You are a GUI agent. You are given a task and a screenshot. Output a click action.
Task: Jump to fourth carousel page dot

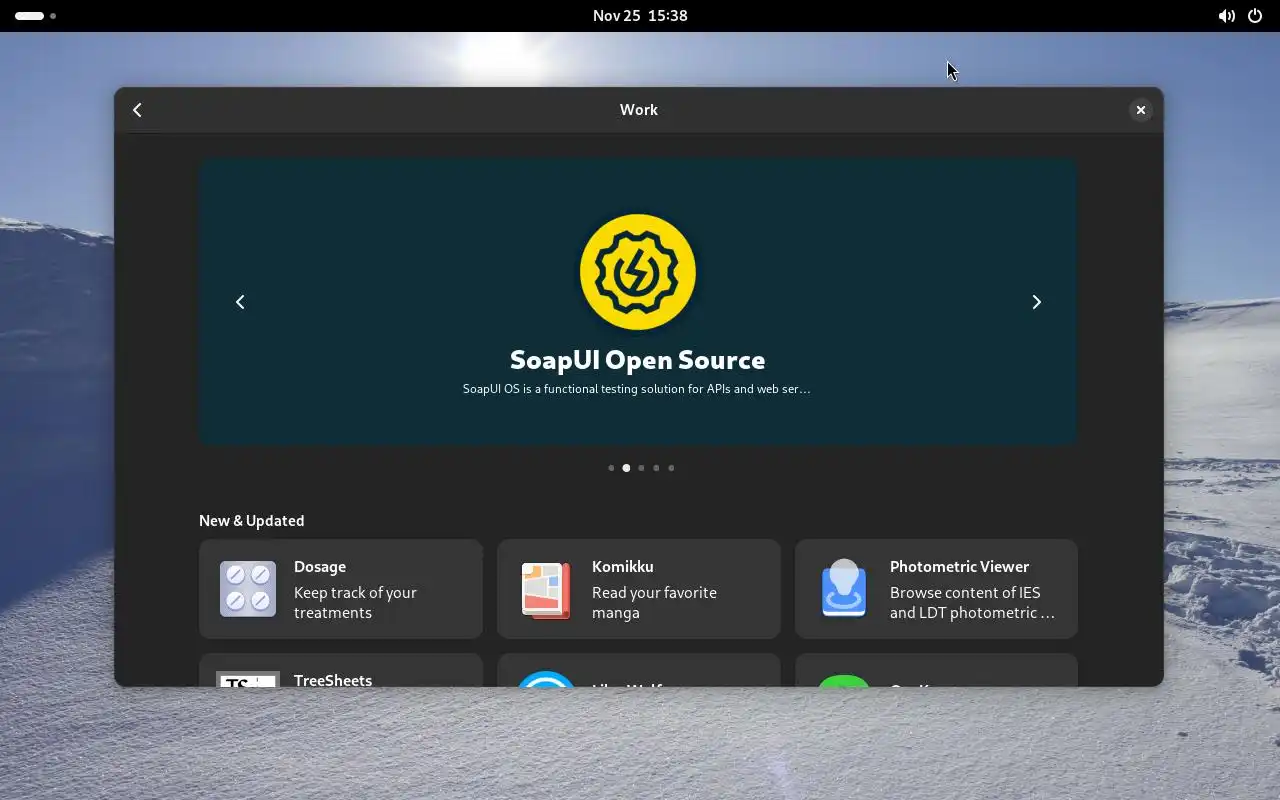tap(656, 468)
